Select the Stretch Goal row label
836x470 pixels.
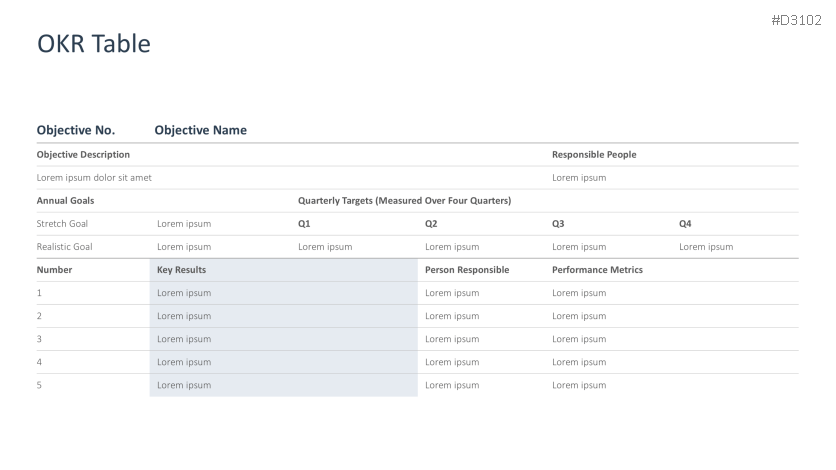click(62, 224)
